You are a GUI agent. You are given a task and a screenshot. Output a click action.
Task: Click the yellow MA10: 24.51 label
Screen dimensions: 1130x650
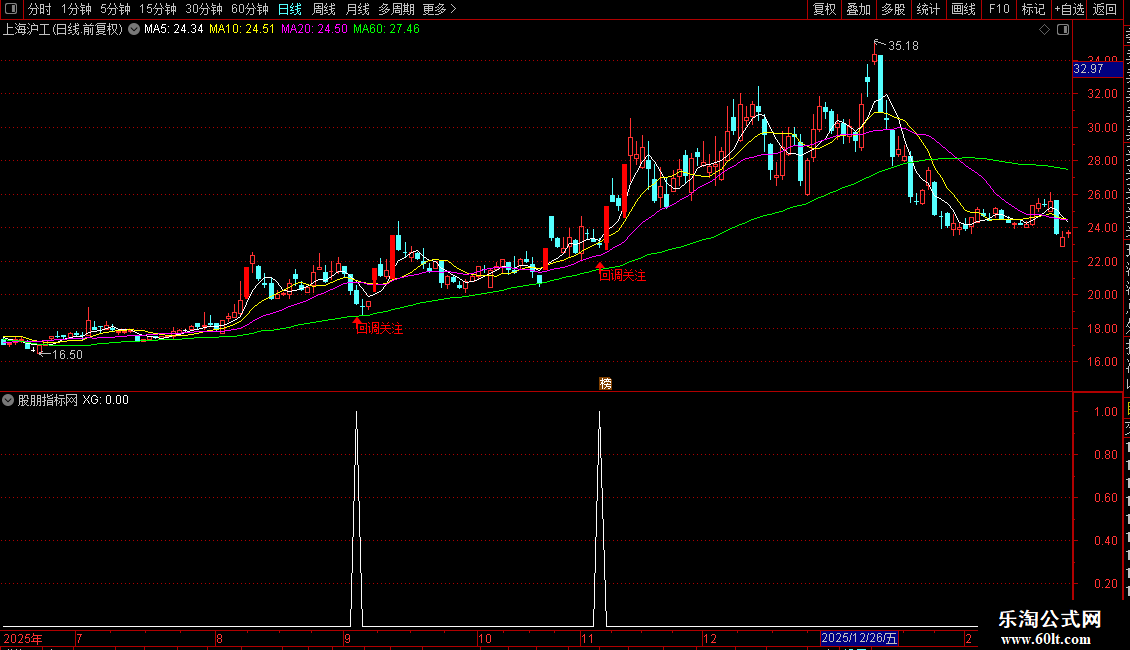click(x=242, y=30)
